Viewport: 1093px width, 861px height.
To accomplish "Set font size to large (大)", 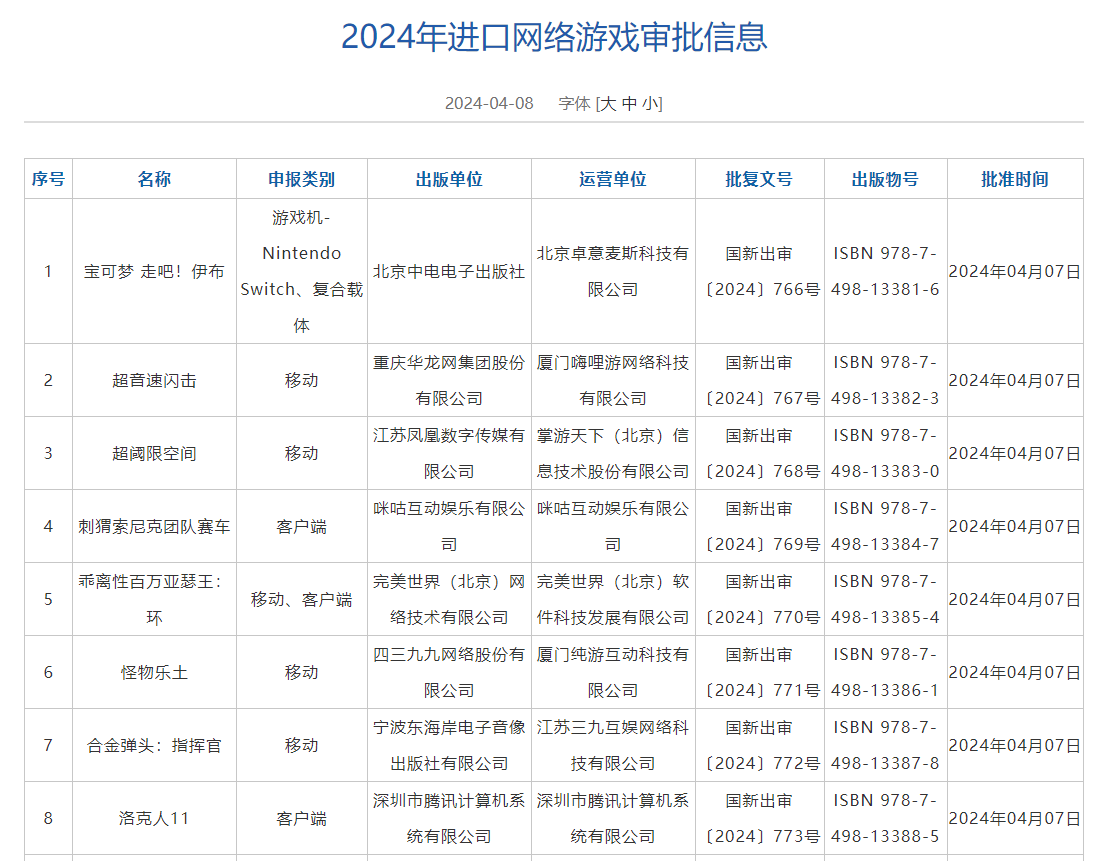I will coord(608,104).
